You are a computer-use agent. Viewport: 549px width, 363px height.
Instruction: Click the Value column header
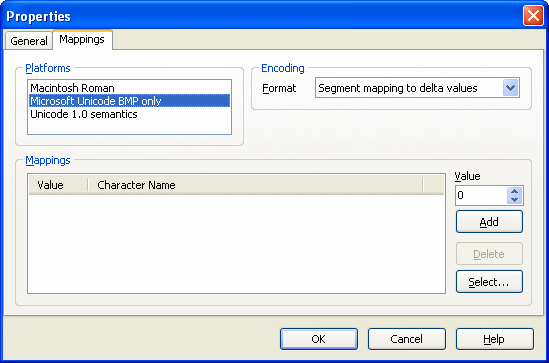pos(58,184)
